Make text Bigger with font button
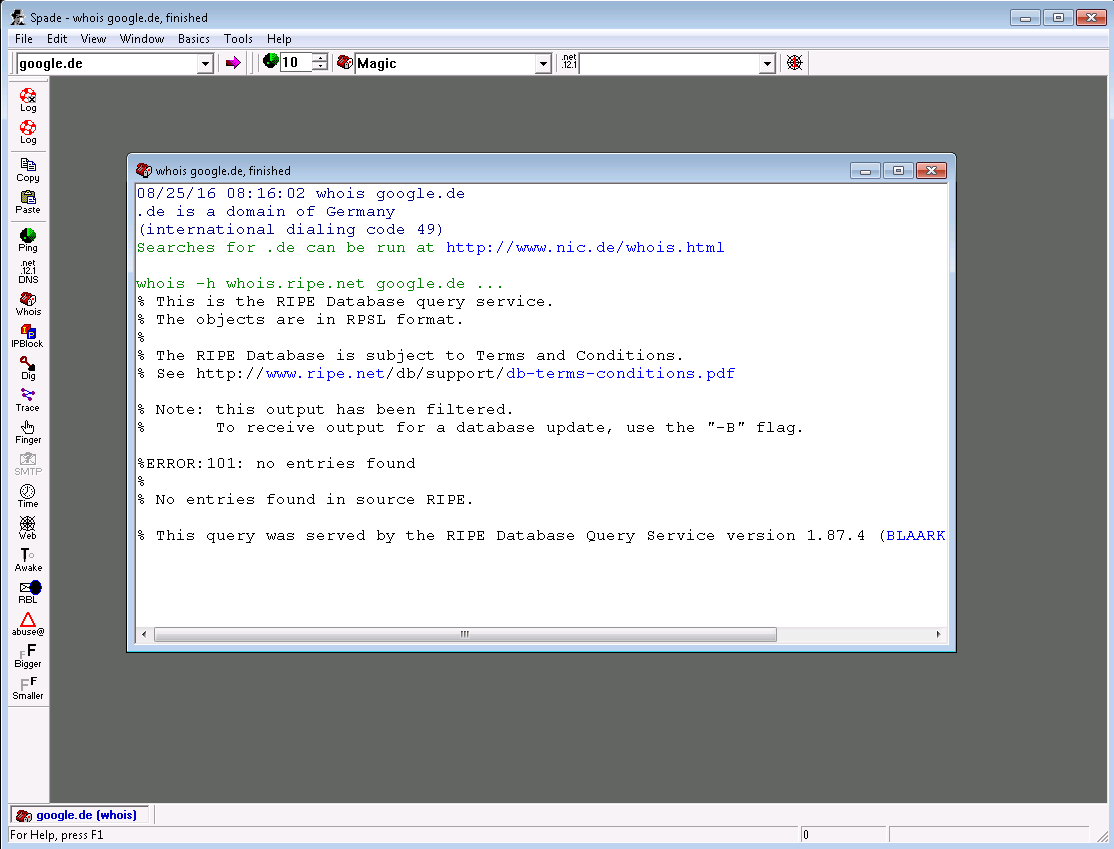 28,656
